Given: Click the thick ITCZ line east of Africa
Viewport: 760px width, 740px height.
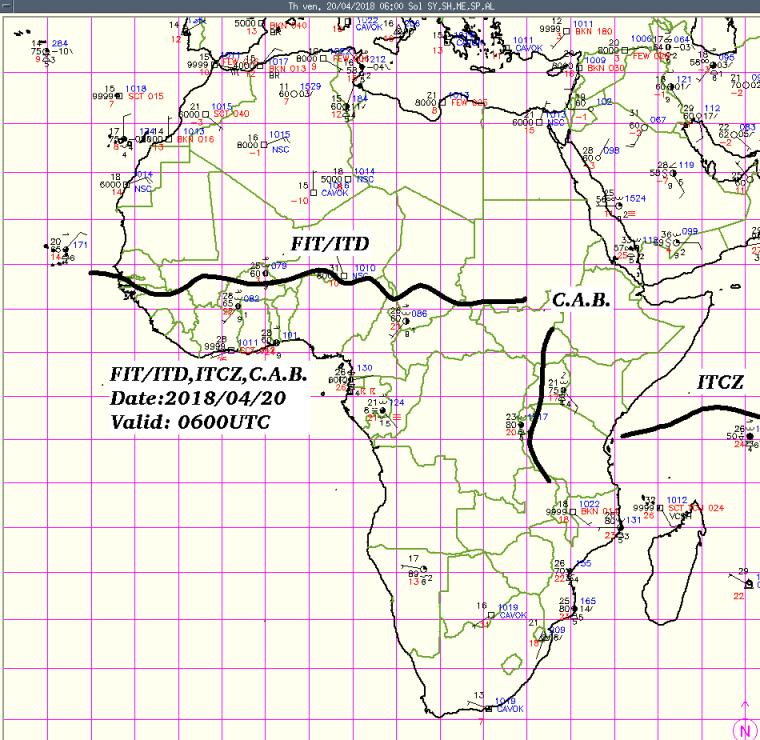Looking at the screenshot, I should [680, 423].
